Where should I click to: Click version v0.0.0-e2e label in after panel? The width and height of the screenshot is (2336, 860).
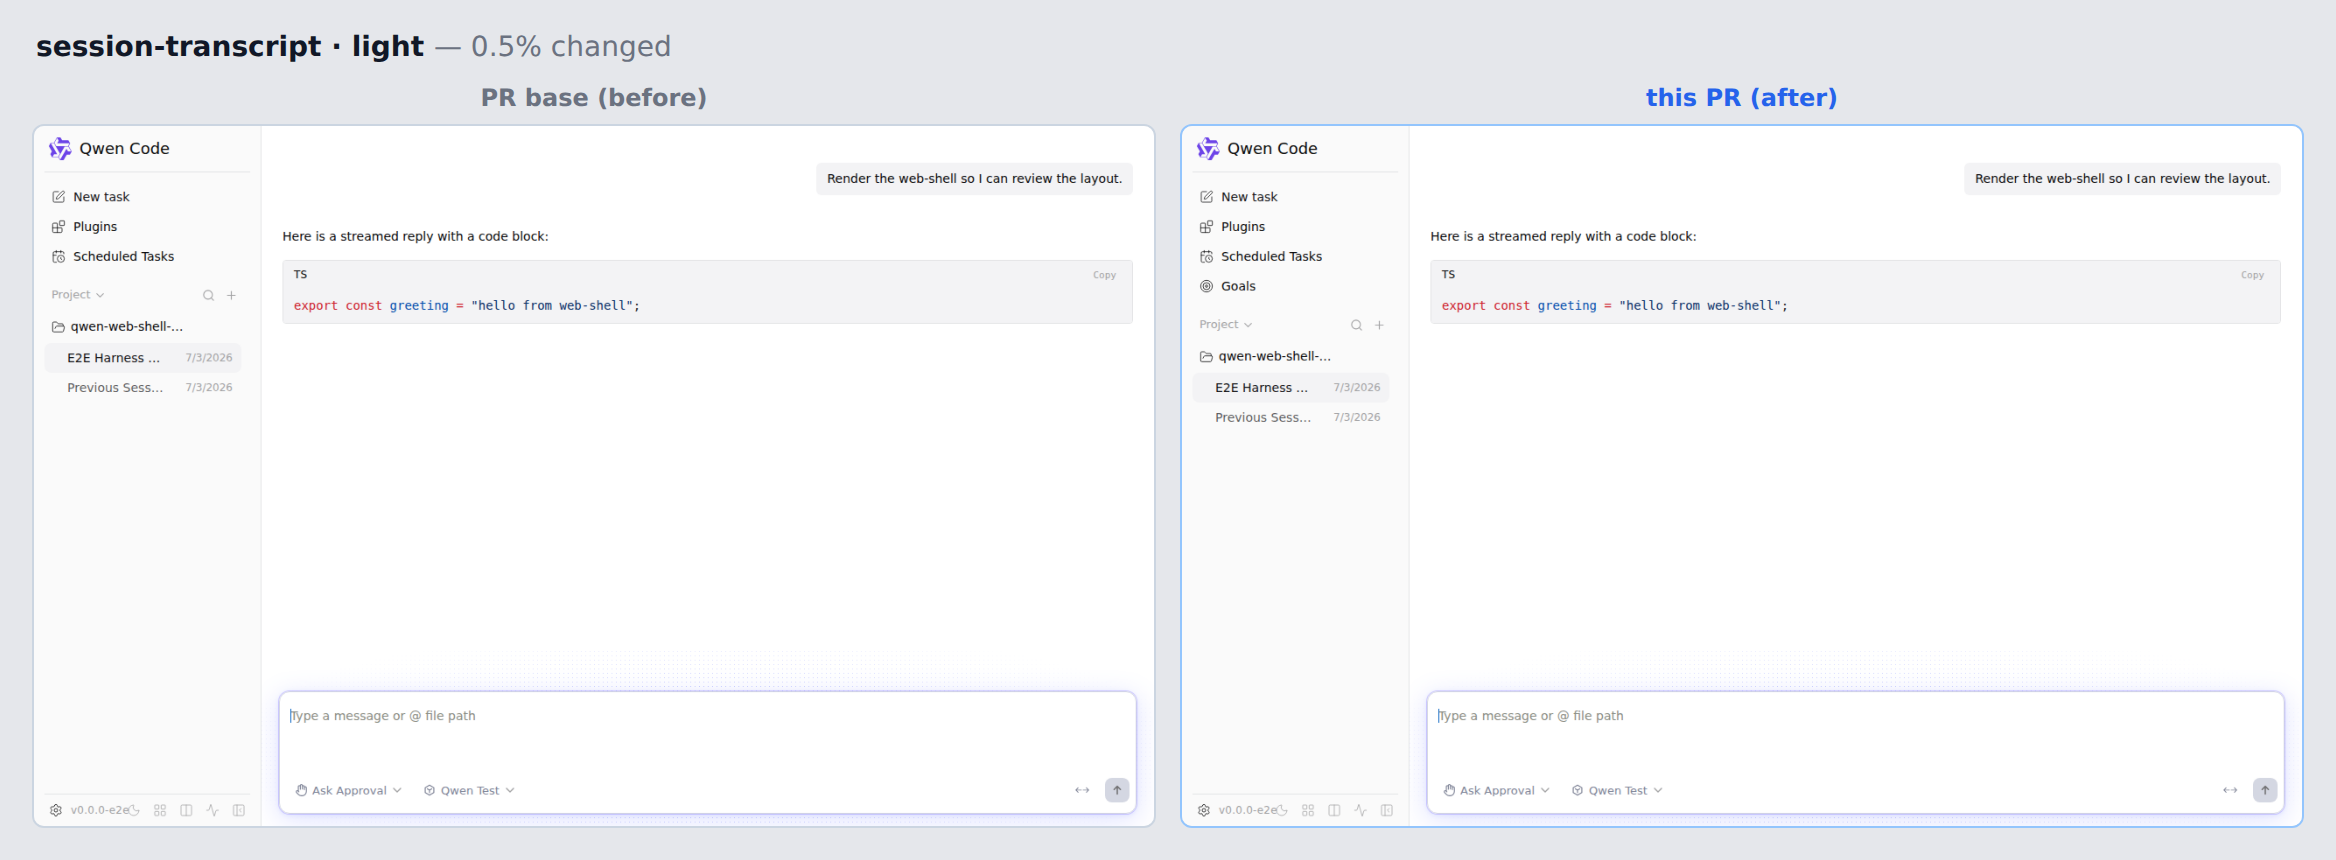pyautogui.click(x=1247, y=810)
